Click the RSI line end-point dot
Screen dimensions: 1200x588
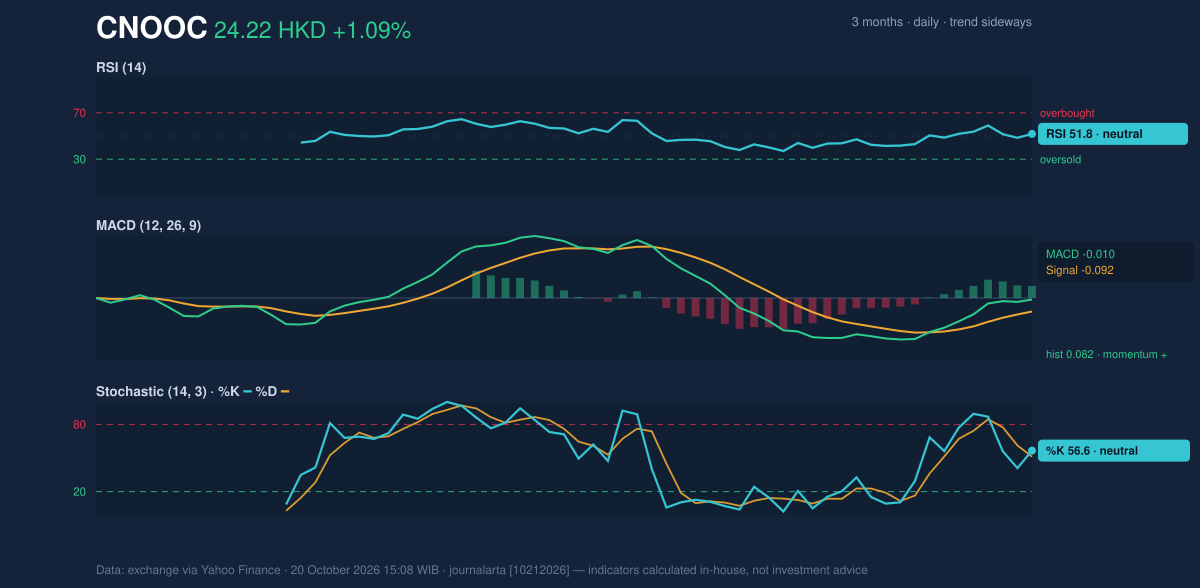coord(1032,134)
